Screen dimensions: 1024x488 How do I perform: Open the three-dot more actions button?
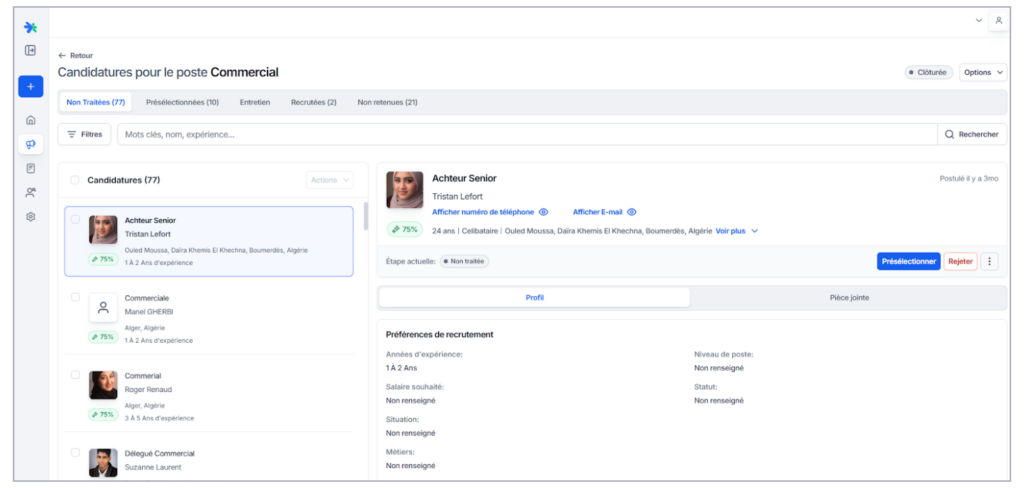[x=989, y=261]
